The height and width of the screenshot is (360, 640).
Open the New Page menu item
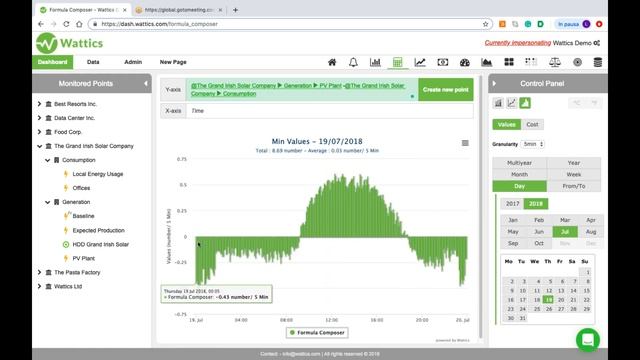173,62
